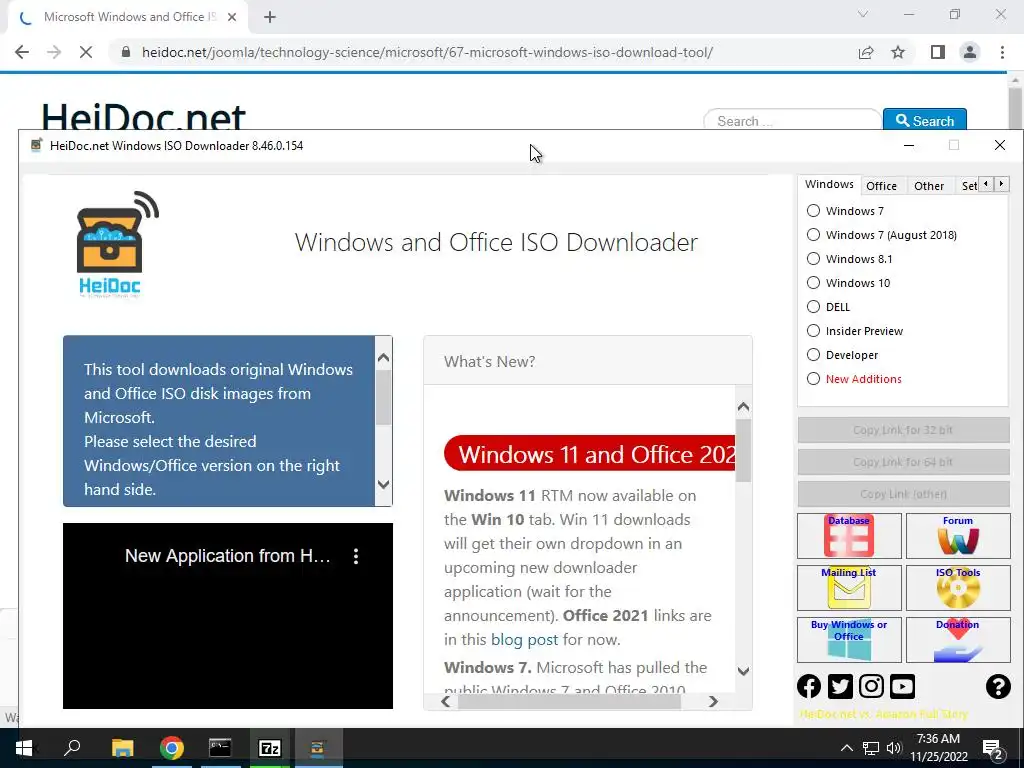Switch to the Settings tab
Image resolution: width=1024 pixels, height=768 pixels.
click(968, 186)
